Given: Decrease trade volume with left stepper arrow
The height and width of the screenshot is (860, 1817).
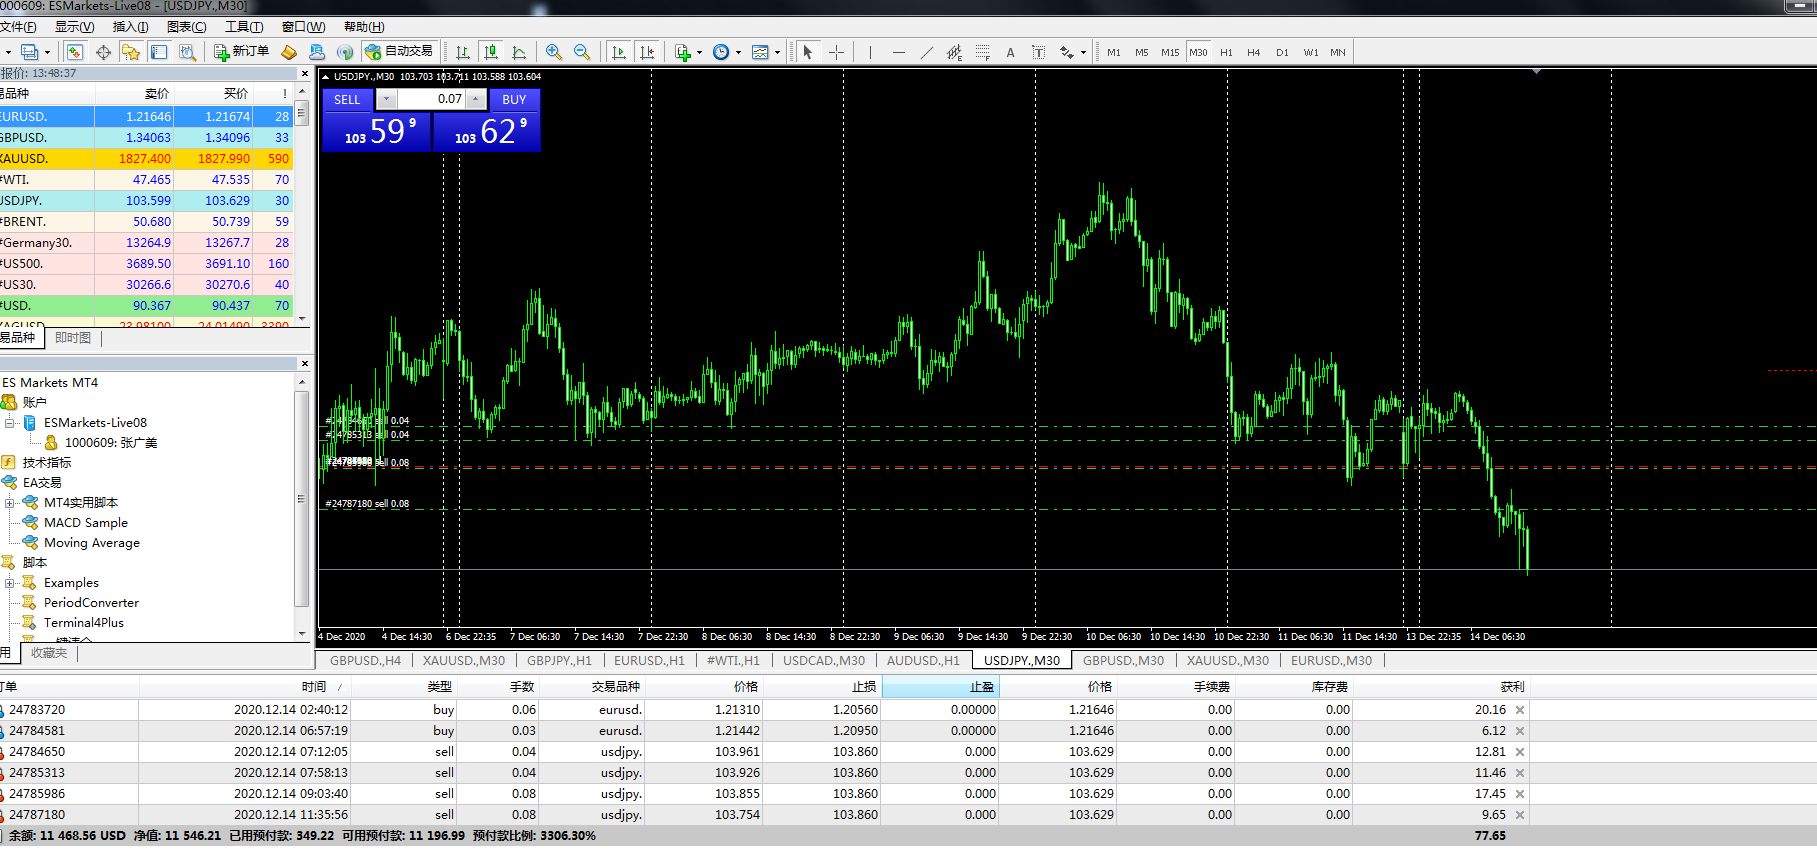Looking at the screenshot, I should (386, 99).
